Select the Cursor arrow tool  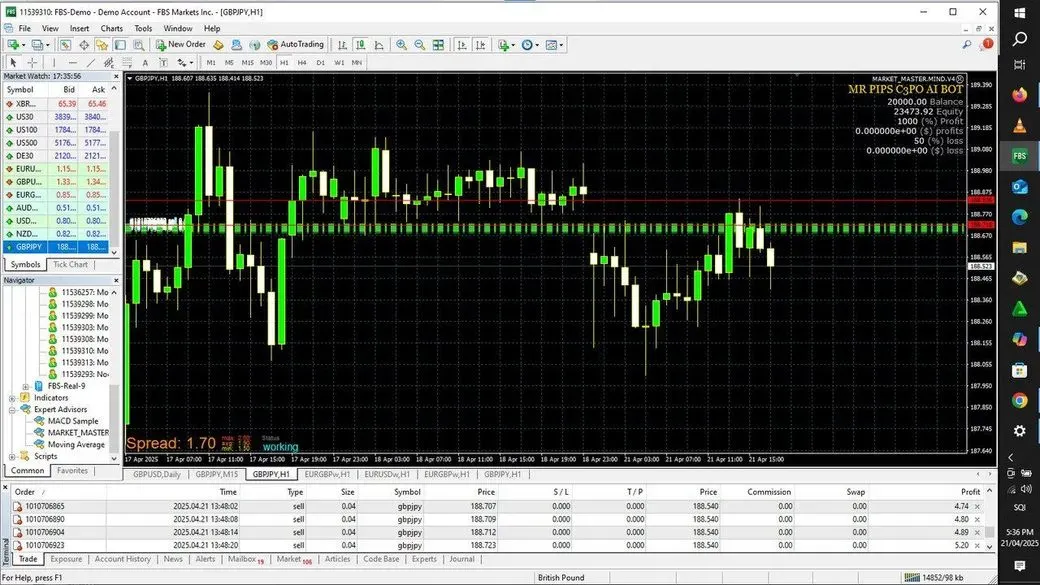[13, 62]
